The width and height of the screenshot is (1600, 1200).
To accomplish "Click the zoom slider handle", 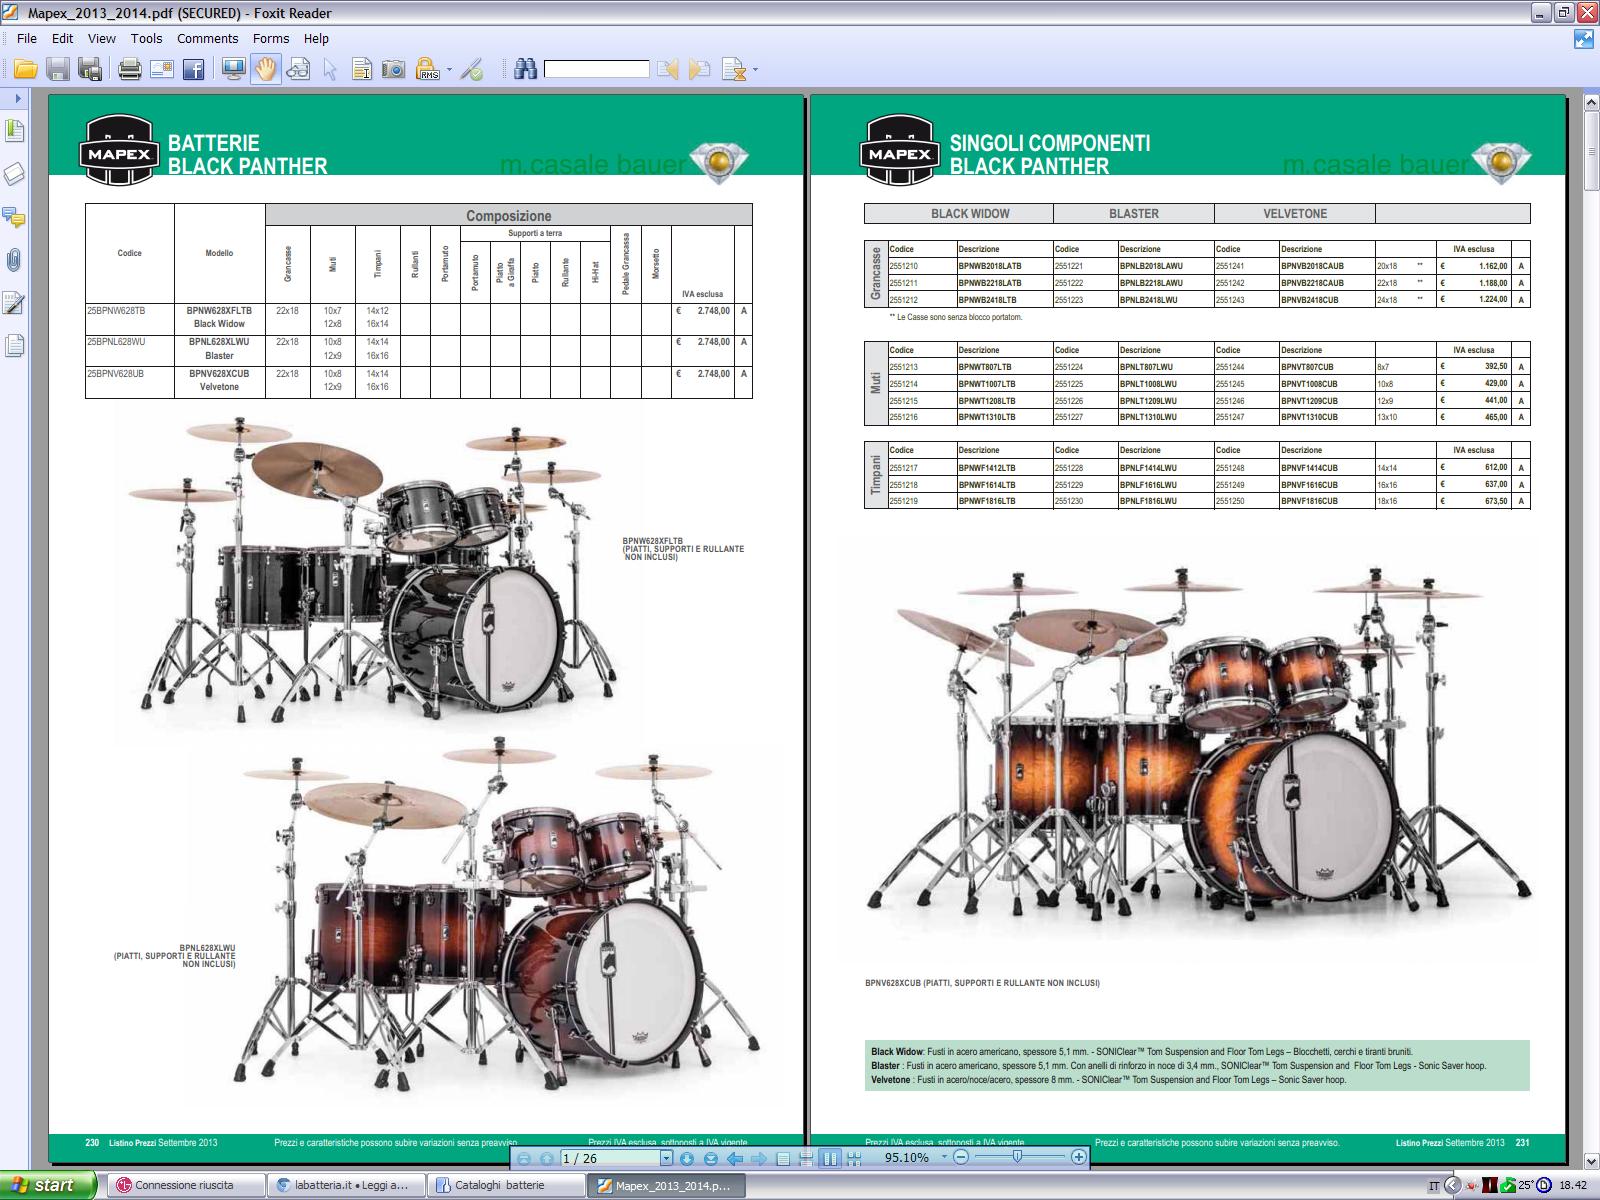I will point(1017,1157).
